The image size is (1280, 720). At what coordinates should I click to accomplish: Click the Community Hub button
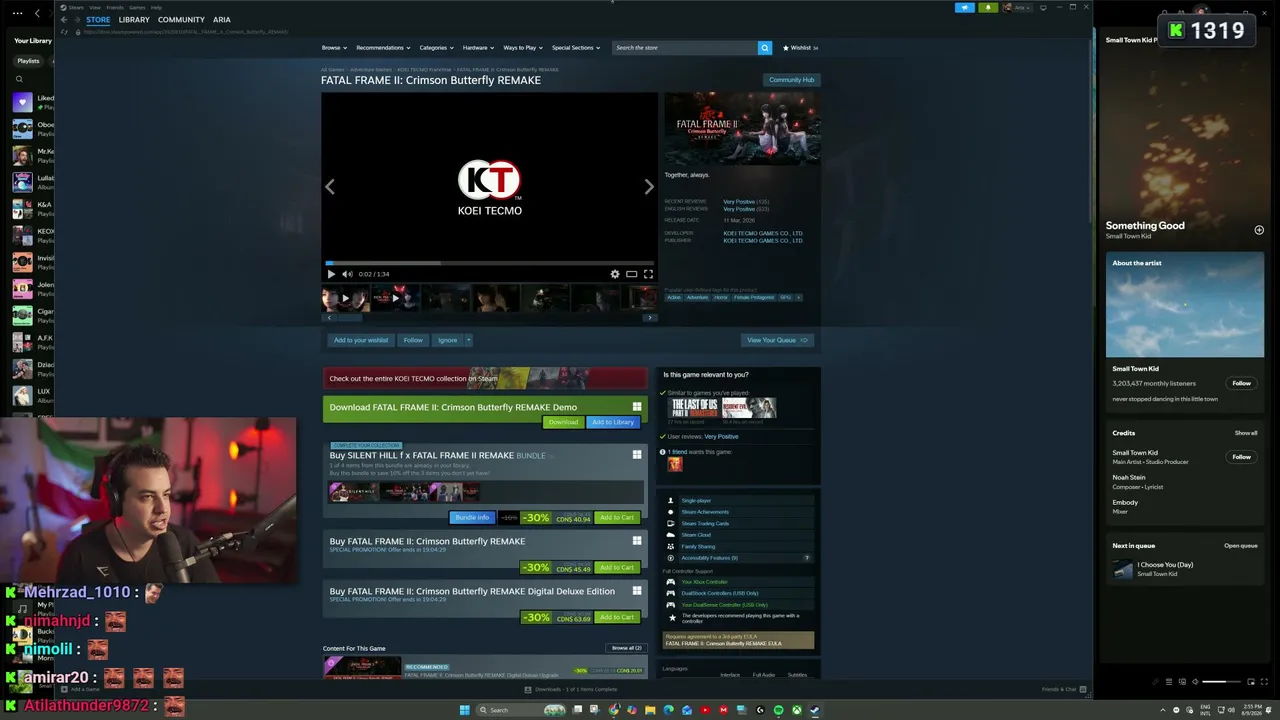[x=791, y=80]
